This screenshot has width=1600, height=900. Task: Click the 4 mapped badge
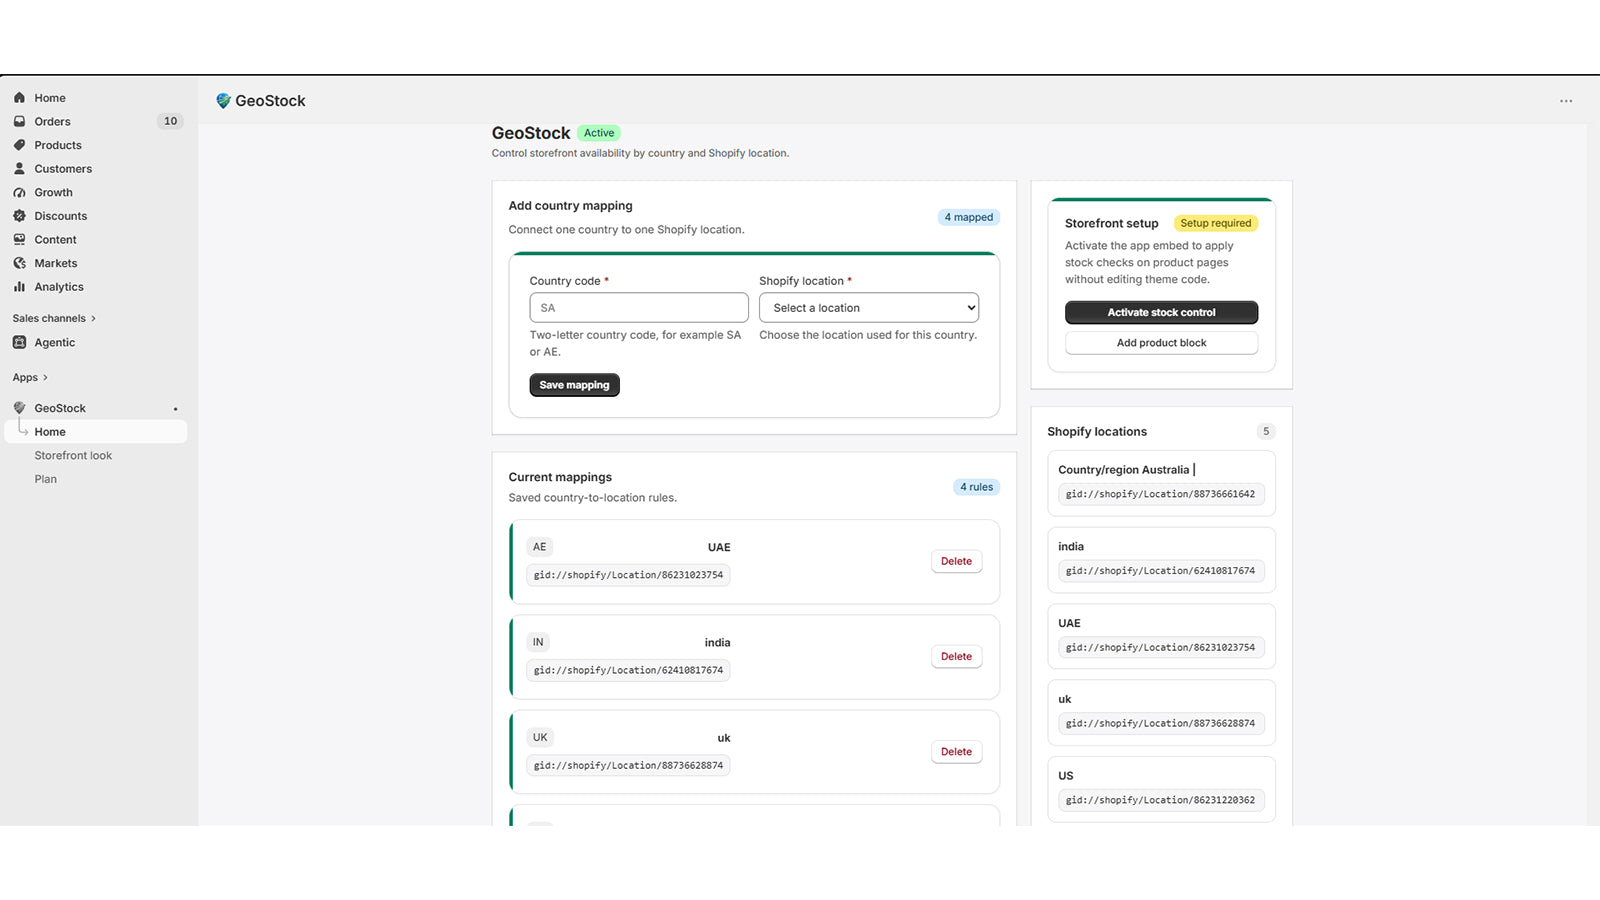pos(969,217)
